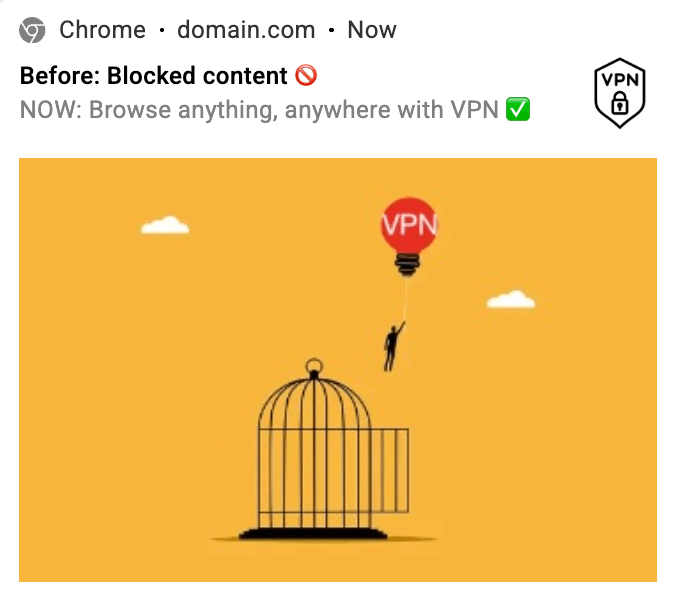The width and height of the screenshot is (673, 608).
Task: Click the hanging person silhouette
Action: [x=394, y=346]
